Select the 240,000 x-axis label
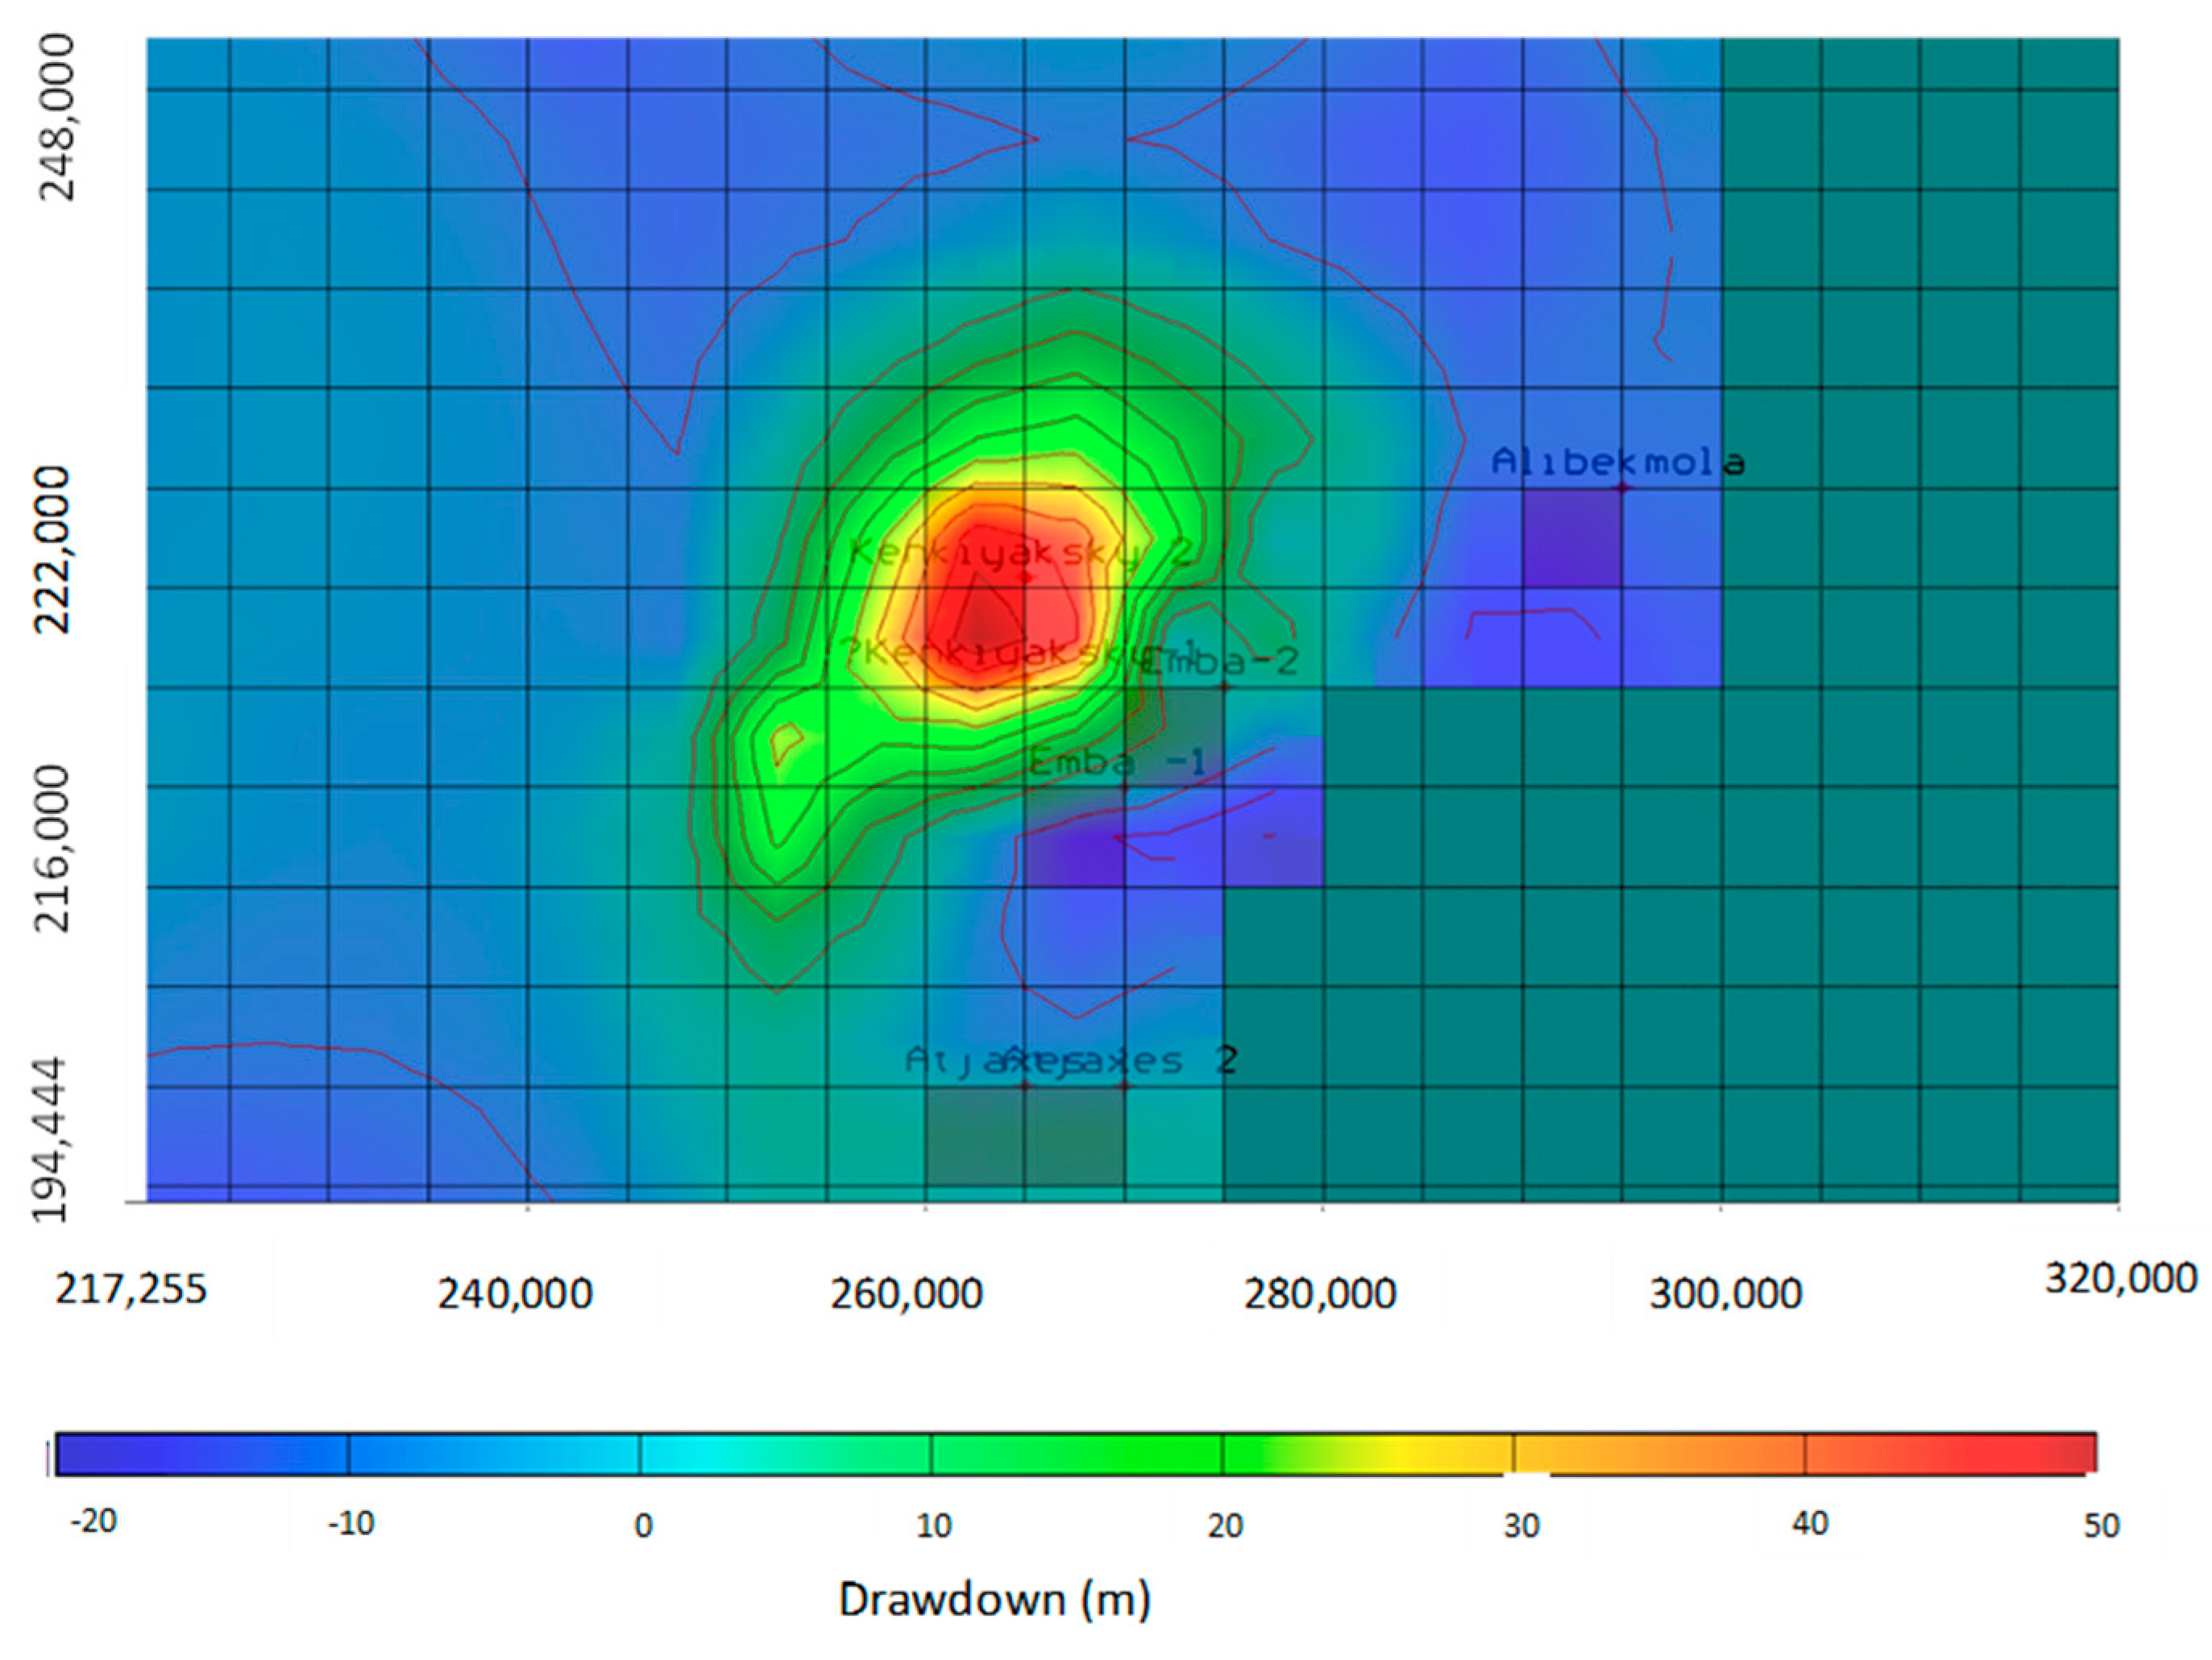 coord(515,1294)
